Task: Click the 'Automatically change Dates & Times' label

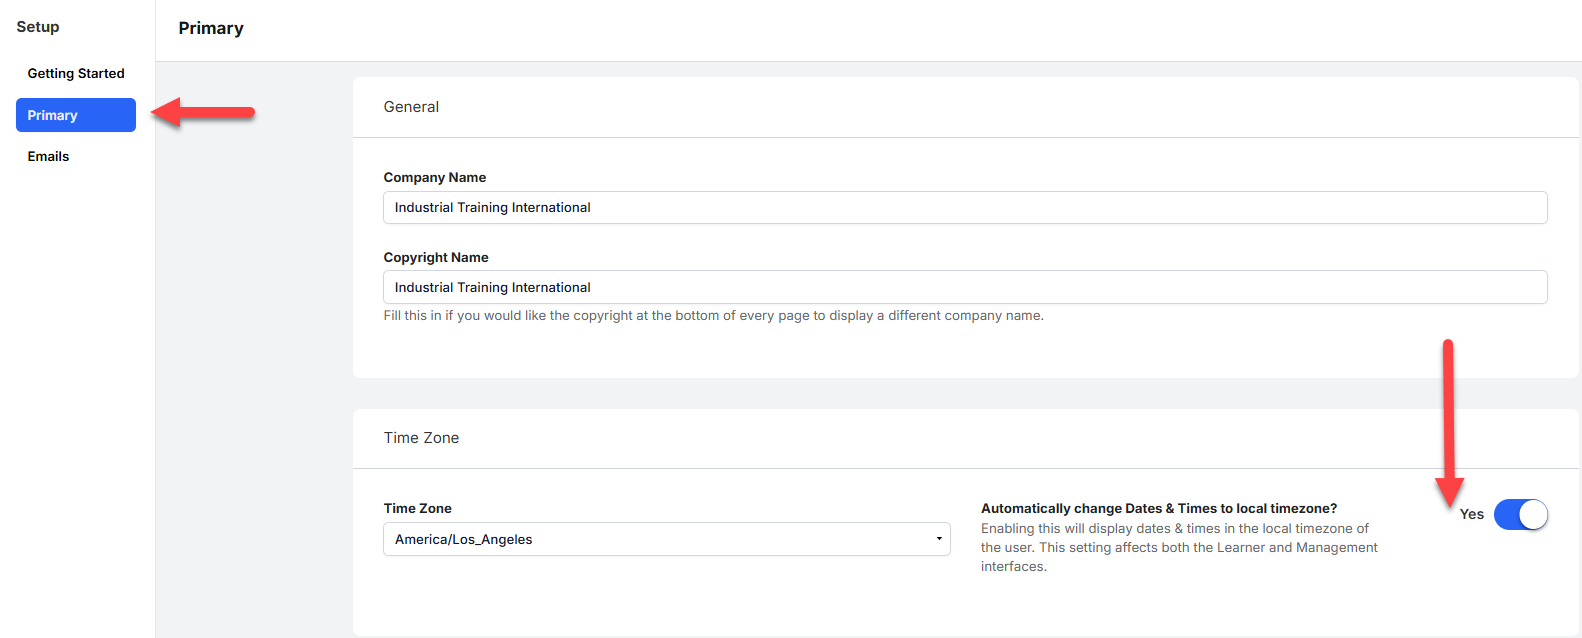Action: pyautogui.click(x=1159, y=508)
